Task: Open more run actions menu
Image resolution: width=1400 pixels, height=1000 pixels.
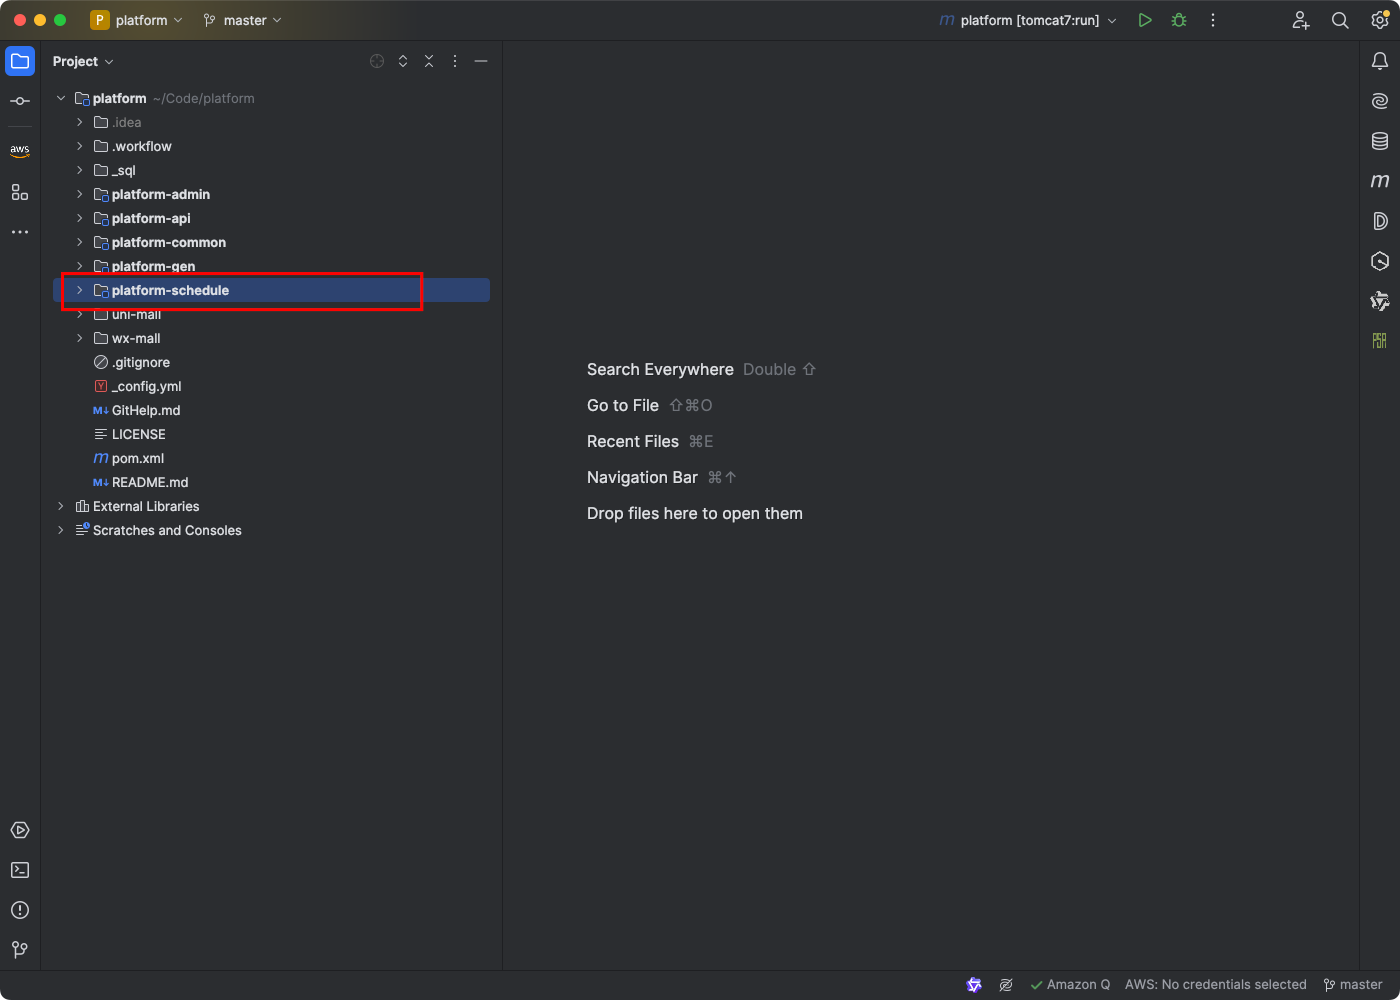Action: click(x=1213, y=20)
